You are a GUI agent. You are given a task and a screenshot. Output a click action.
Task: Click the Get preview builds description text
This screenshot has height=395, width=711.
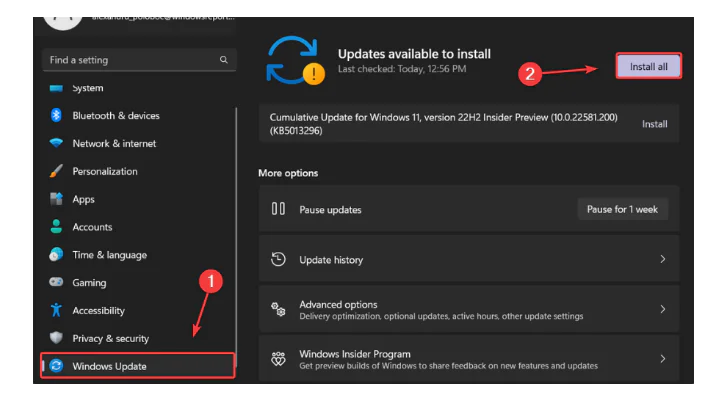coord(448,366)
